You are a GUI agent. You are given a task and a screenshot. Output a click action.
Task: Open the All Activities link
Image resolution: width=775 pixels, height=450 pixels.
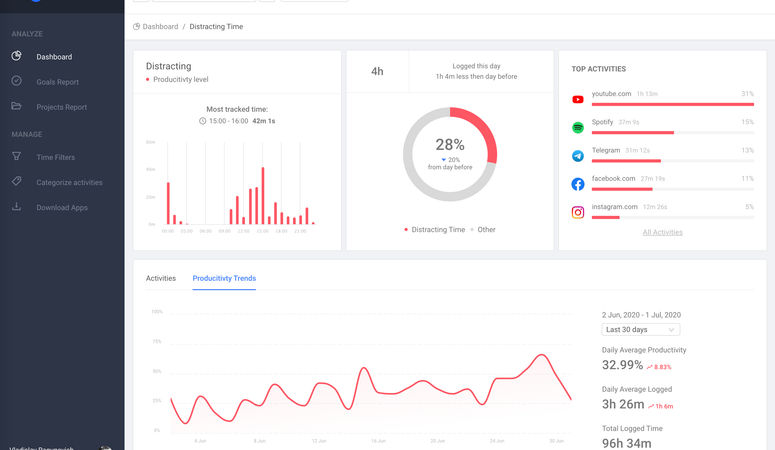pos(662,232)
